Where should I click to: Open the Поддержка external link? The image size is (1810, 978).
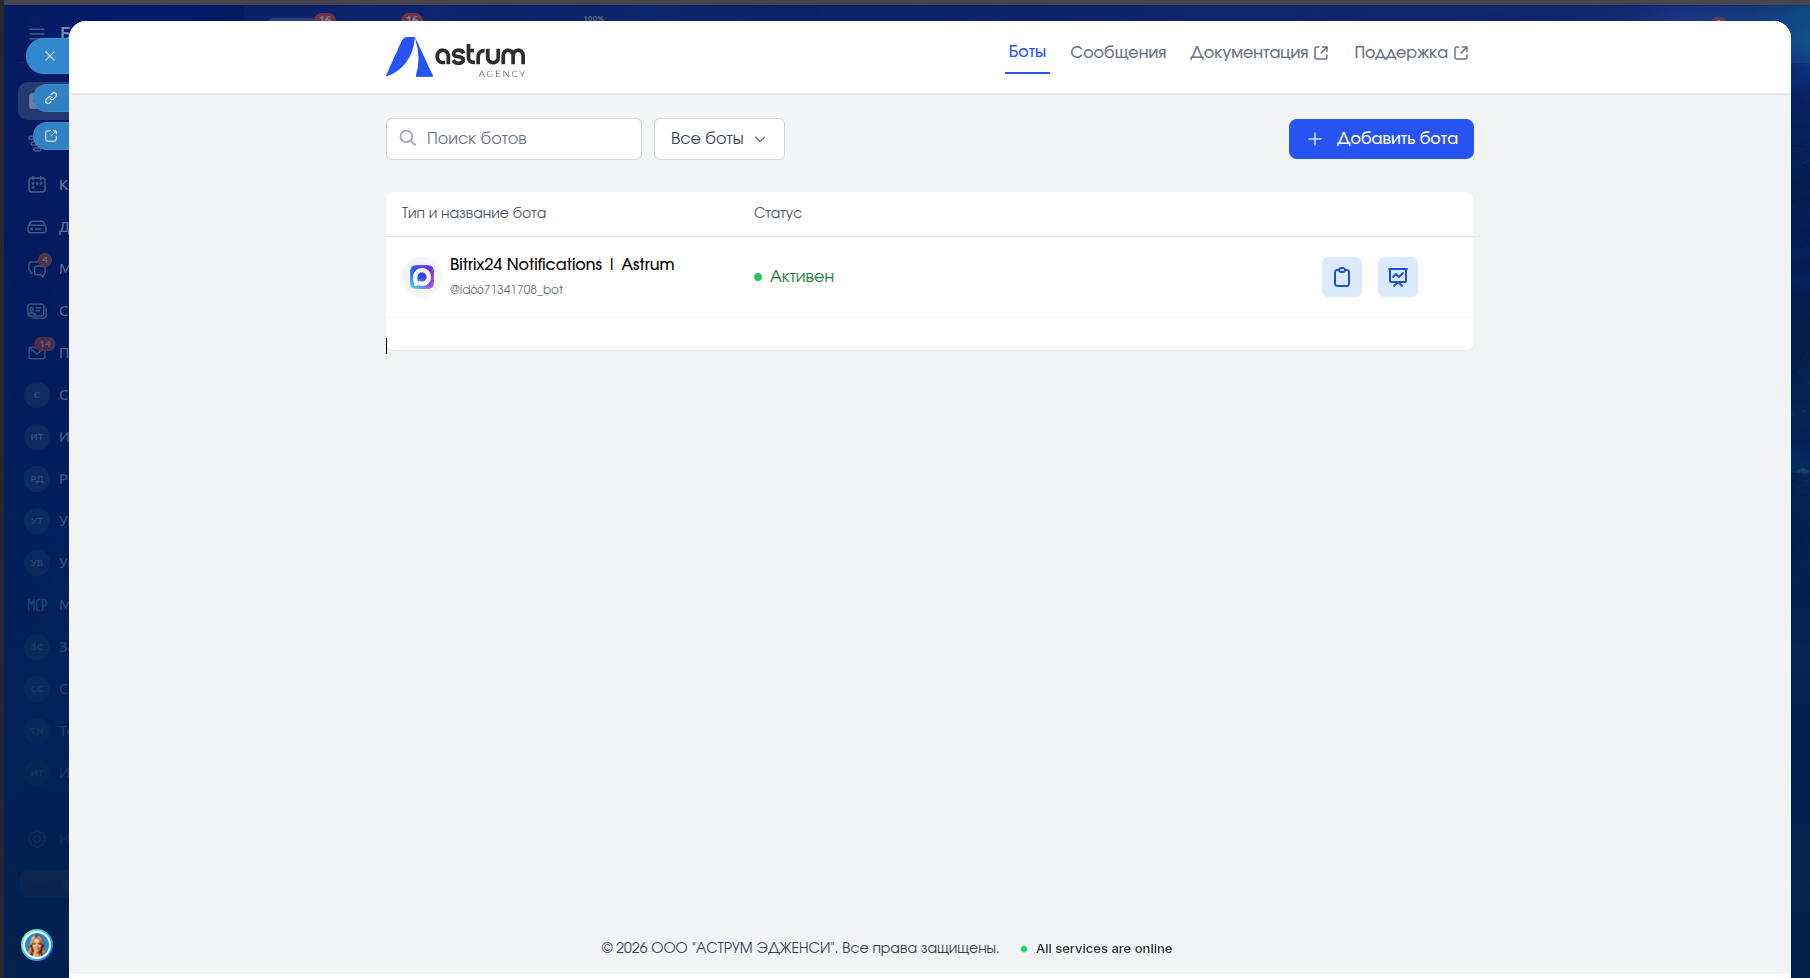click(1411, 52)
